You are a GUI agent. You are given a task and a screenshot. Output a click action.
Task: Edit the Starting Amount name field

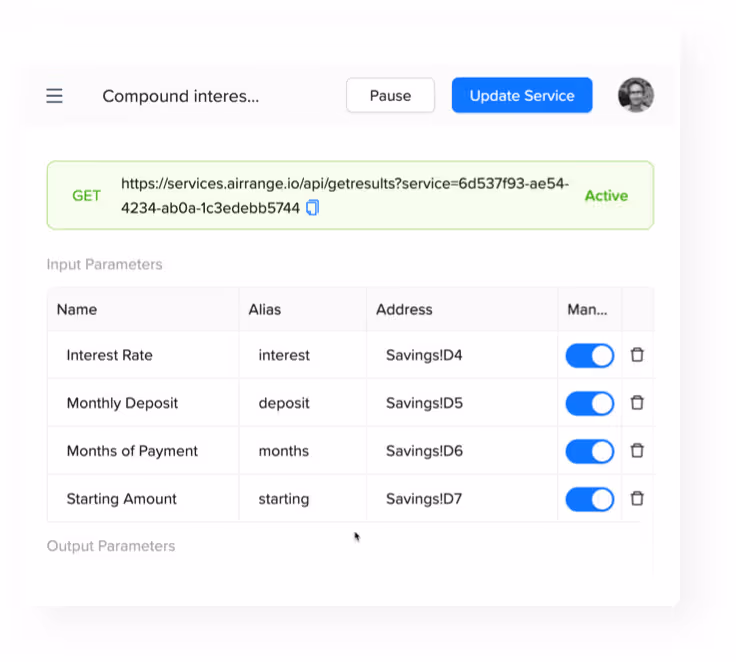(121, 499)
